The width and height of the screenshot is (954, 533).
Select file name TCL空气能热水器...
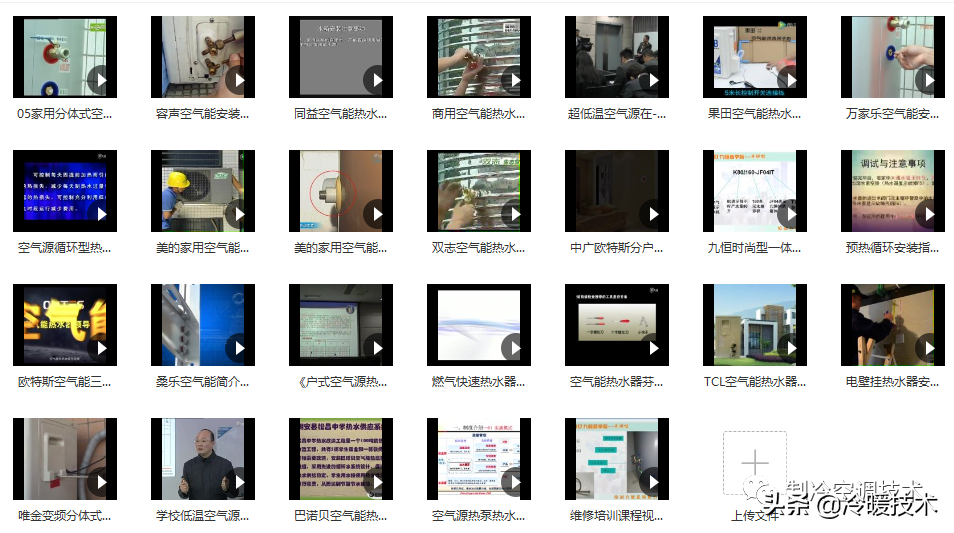pyautogui.click(x=755, y=381)
